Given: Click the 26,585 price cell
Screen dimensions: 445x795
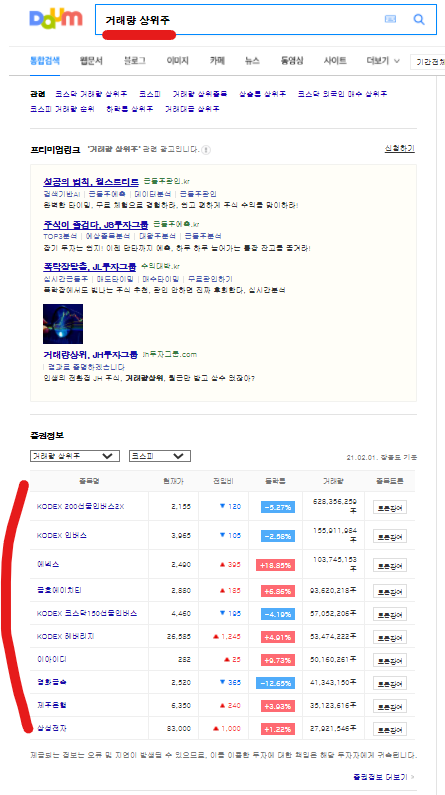Looking at the screenshot, I should [x=181, y=636].
